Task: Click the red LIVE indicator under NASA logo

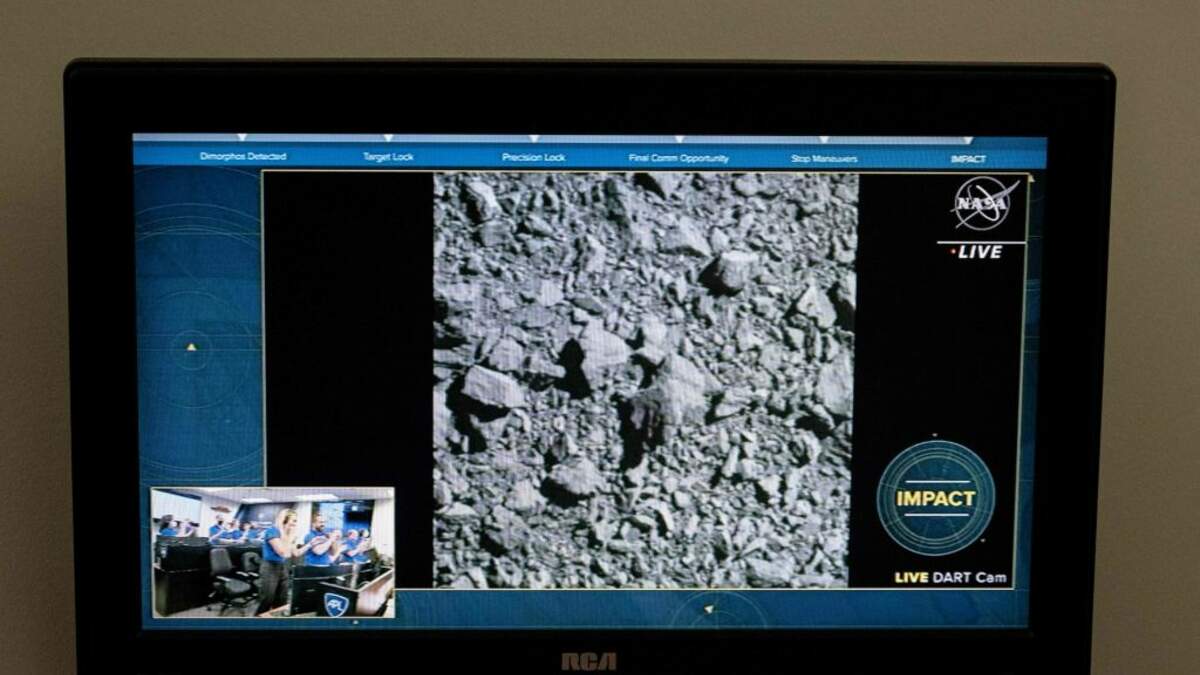Action: pos(976,252)
